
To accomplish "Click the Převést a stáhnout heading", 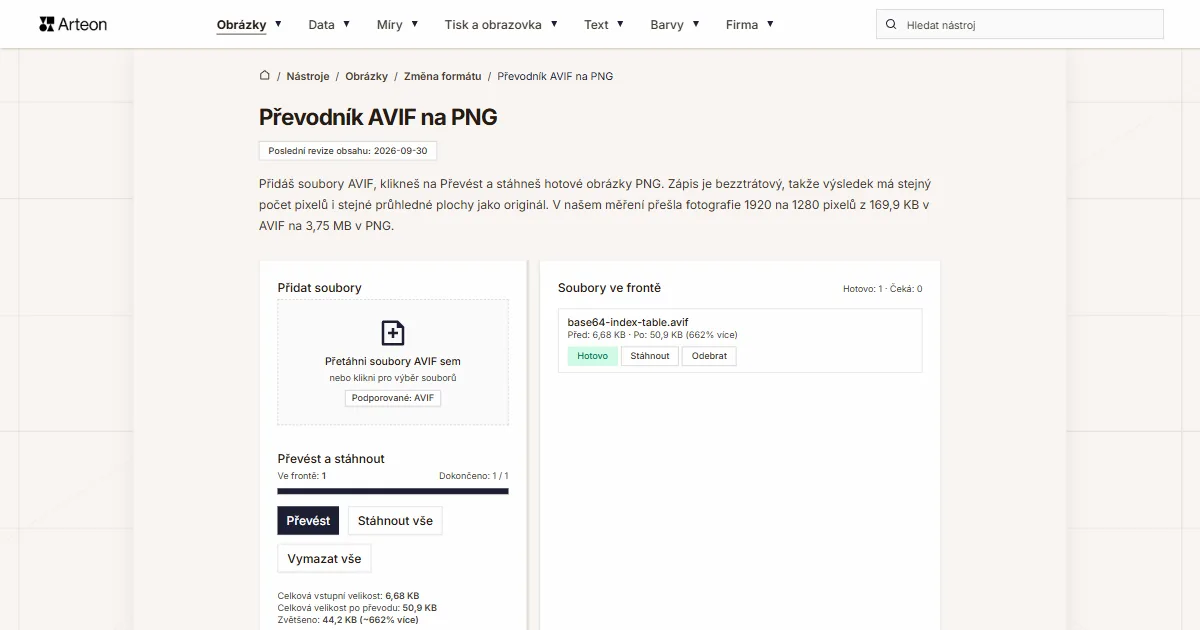I will [331, 459].
